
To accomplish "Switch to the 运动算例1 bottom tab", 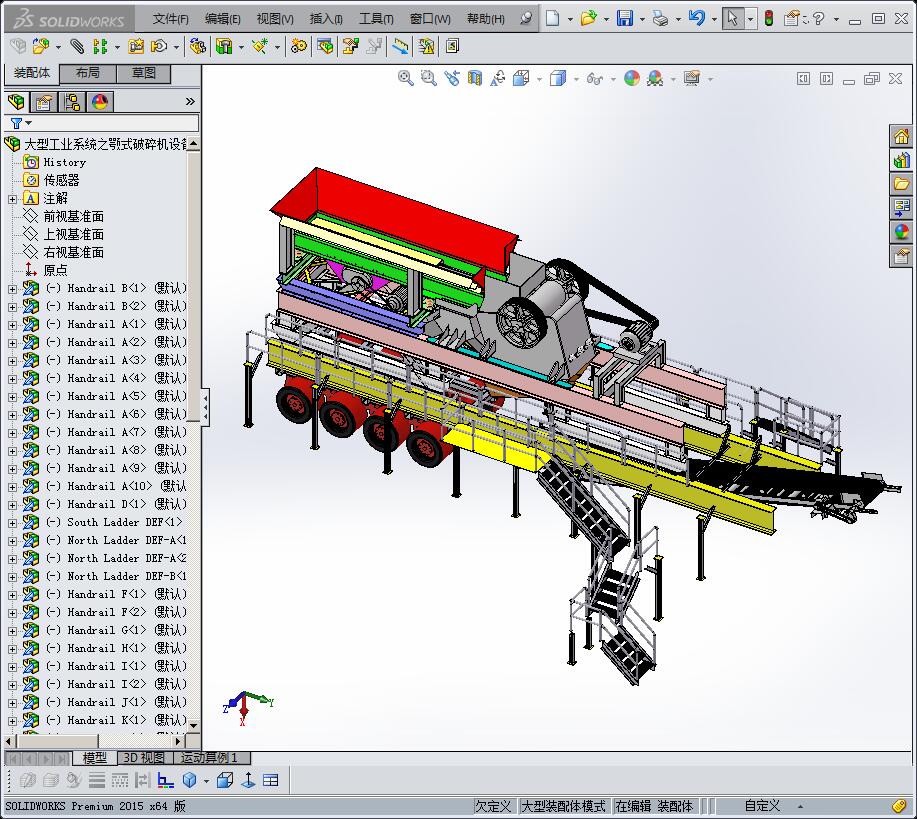I will pos(212,758).
